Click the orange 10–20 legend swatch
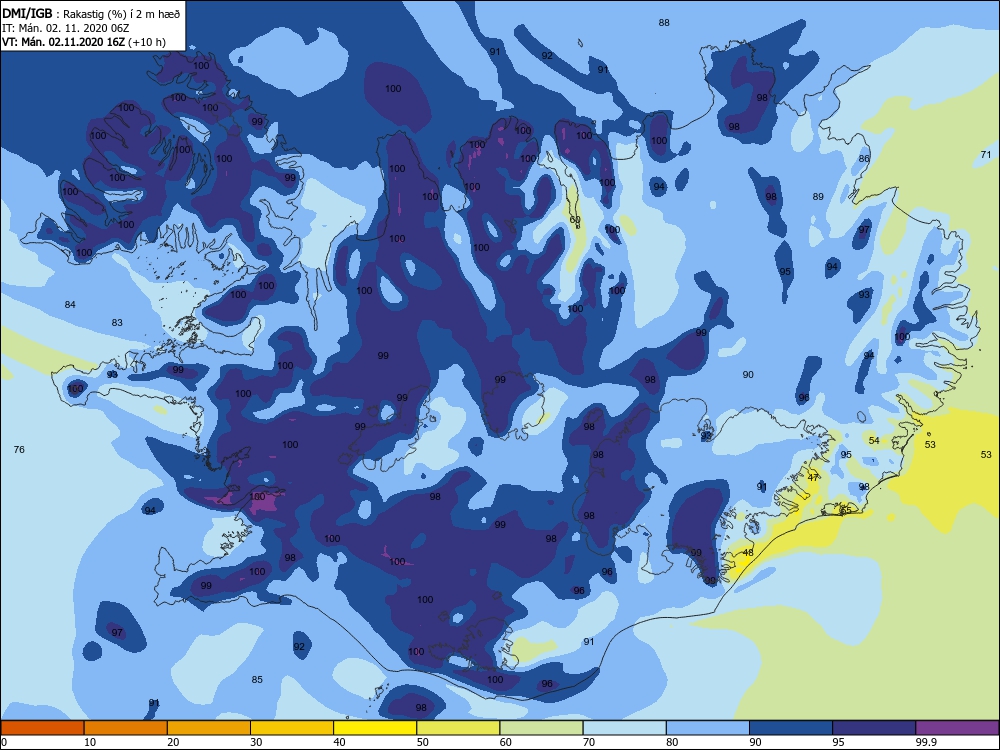This screenshot has height=750, width=1000. 126,728
